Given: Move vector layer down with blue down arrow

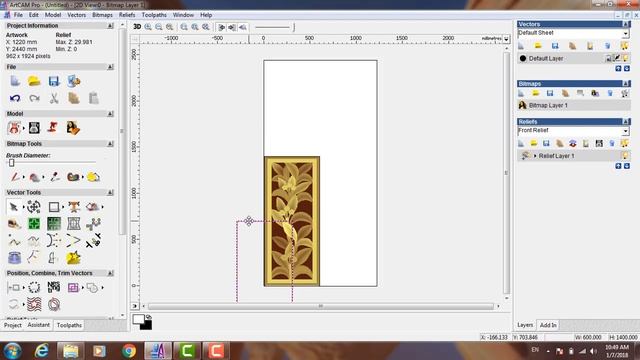Looking at the screenshot, I should [x=627, y=69].
